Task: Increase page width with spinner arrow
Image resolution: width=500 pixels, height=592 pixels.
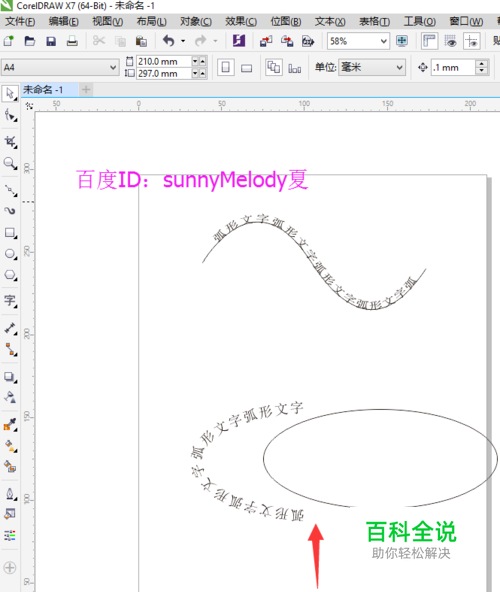Action: coord(203,61)
